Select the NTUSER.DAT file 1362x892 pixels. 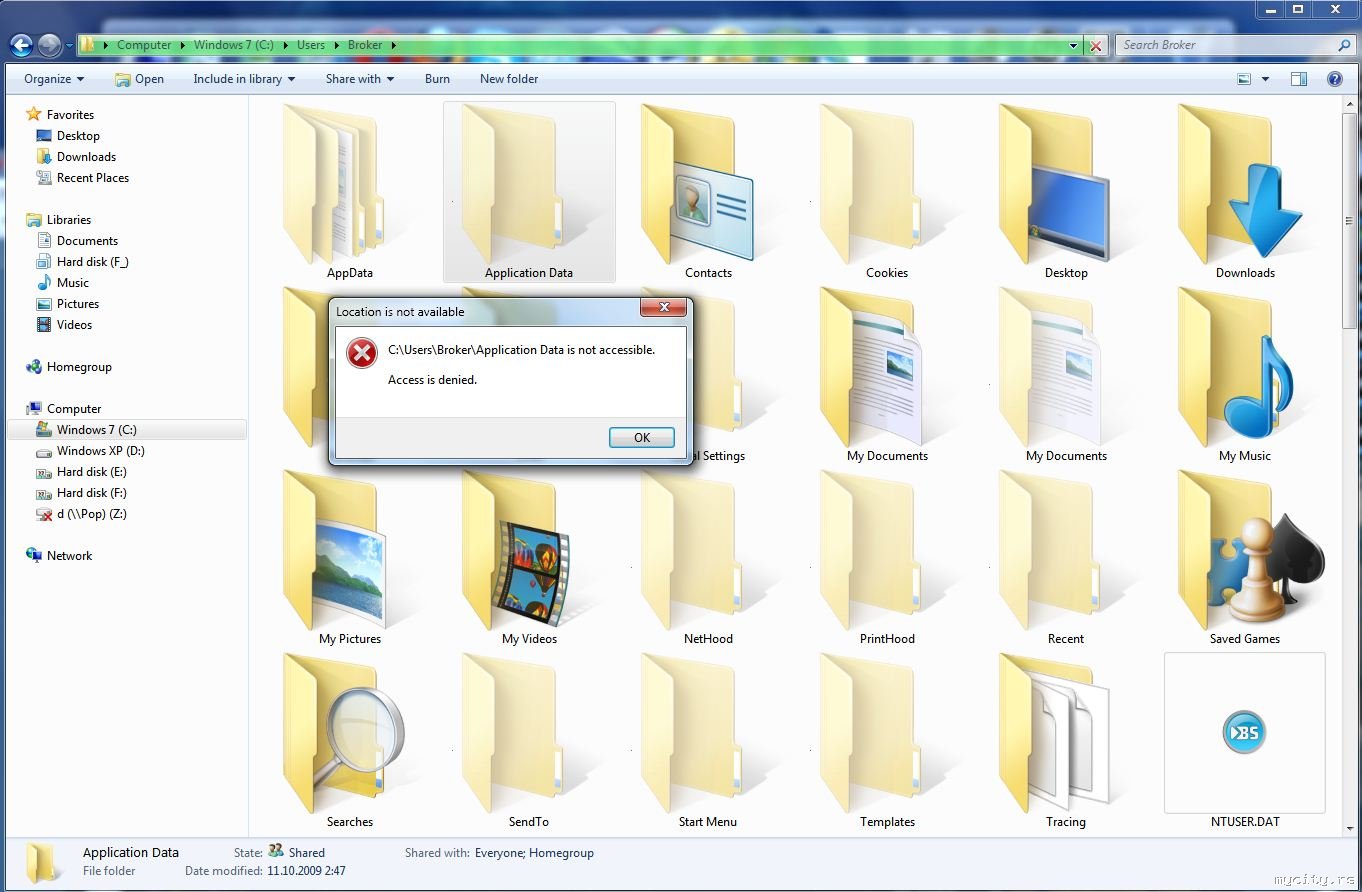click(x=1245, y=742)
